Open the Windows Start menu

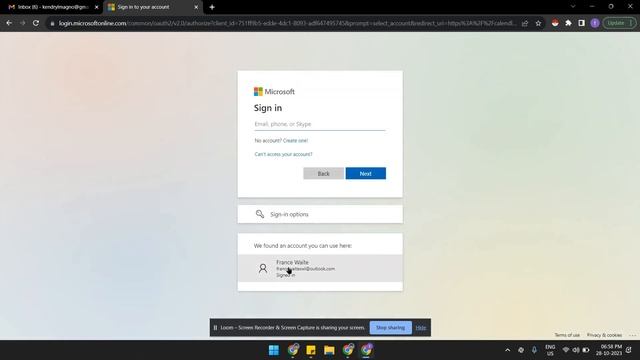pyautogui.click(x=274, y=350)
